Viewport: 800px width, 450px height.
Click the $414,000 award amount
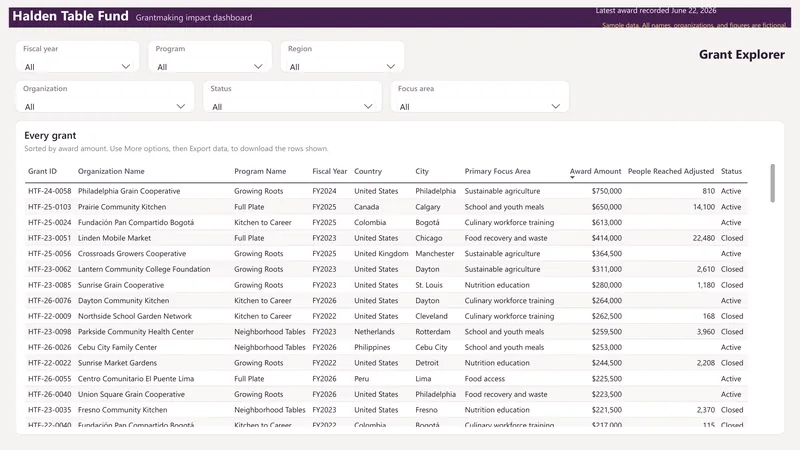coord(607,238)
